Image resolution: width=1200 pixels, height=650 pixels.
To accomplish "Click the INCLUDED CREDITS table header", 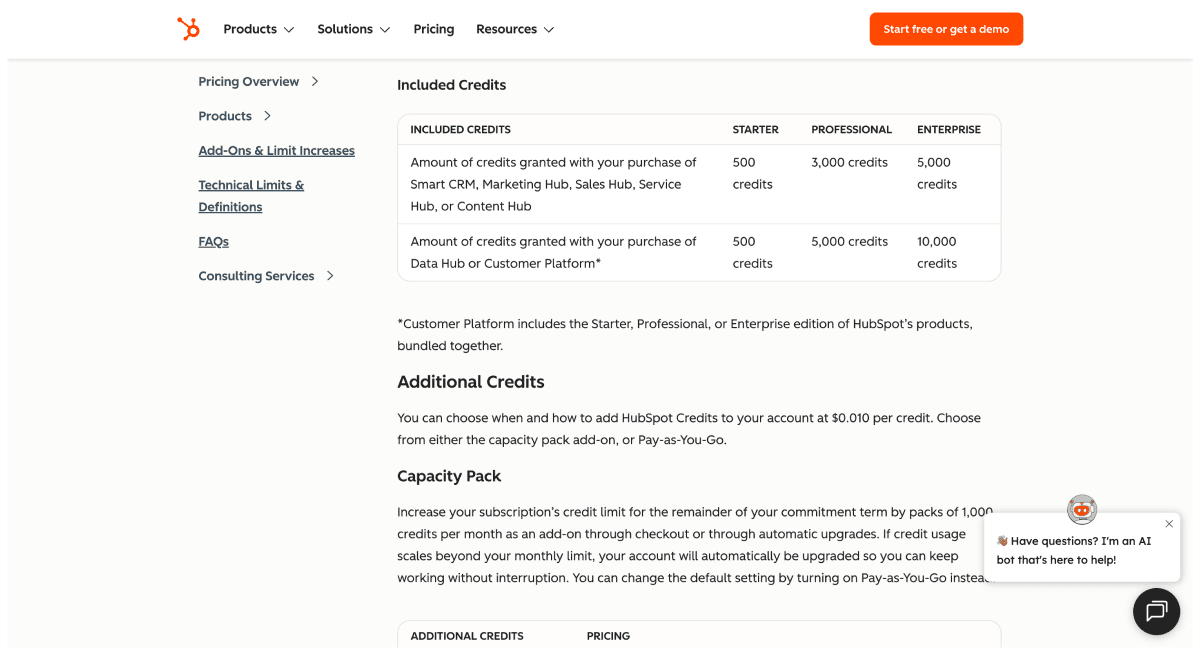I will pos(460,130).
